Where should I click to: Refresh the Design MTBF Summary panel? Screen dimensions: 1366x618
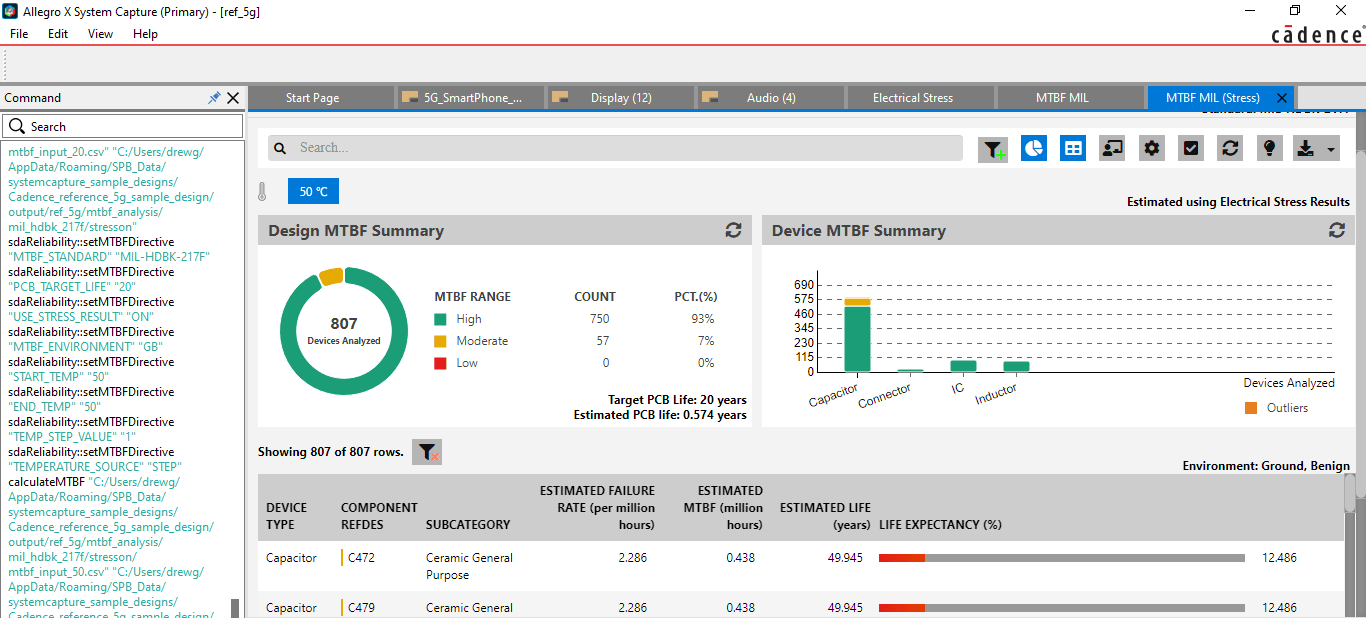tap(733, 230)
